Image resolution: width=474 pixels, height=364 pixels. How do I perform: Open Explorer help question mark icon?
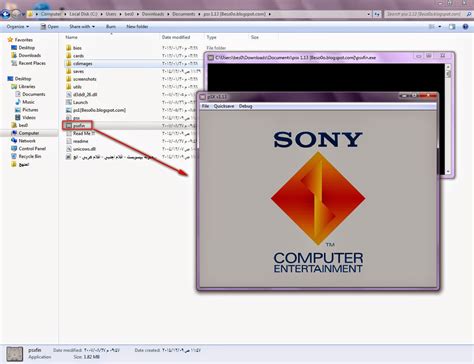click(x=465, y=27)
